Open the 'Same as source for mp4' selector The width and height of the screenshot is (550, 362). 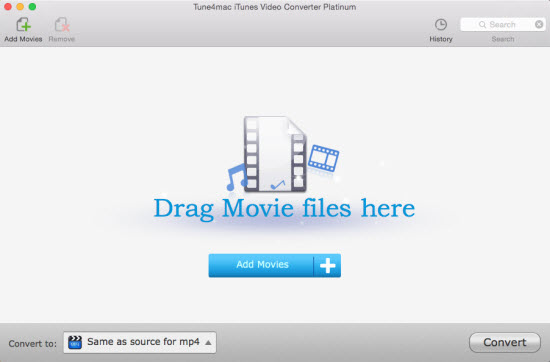click(140, 342)
